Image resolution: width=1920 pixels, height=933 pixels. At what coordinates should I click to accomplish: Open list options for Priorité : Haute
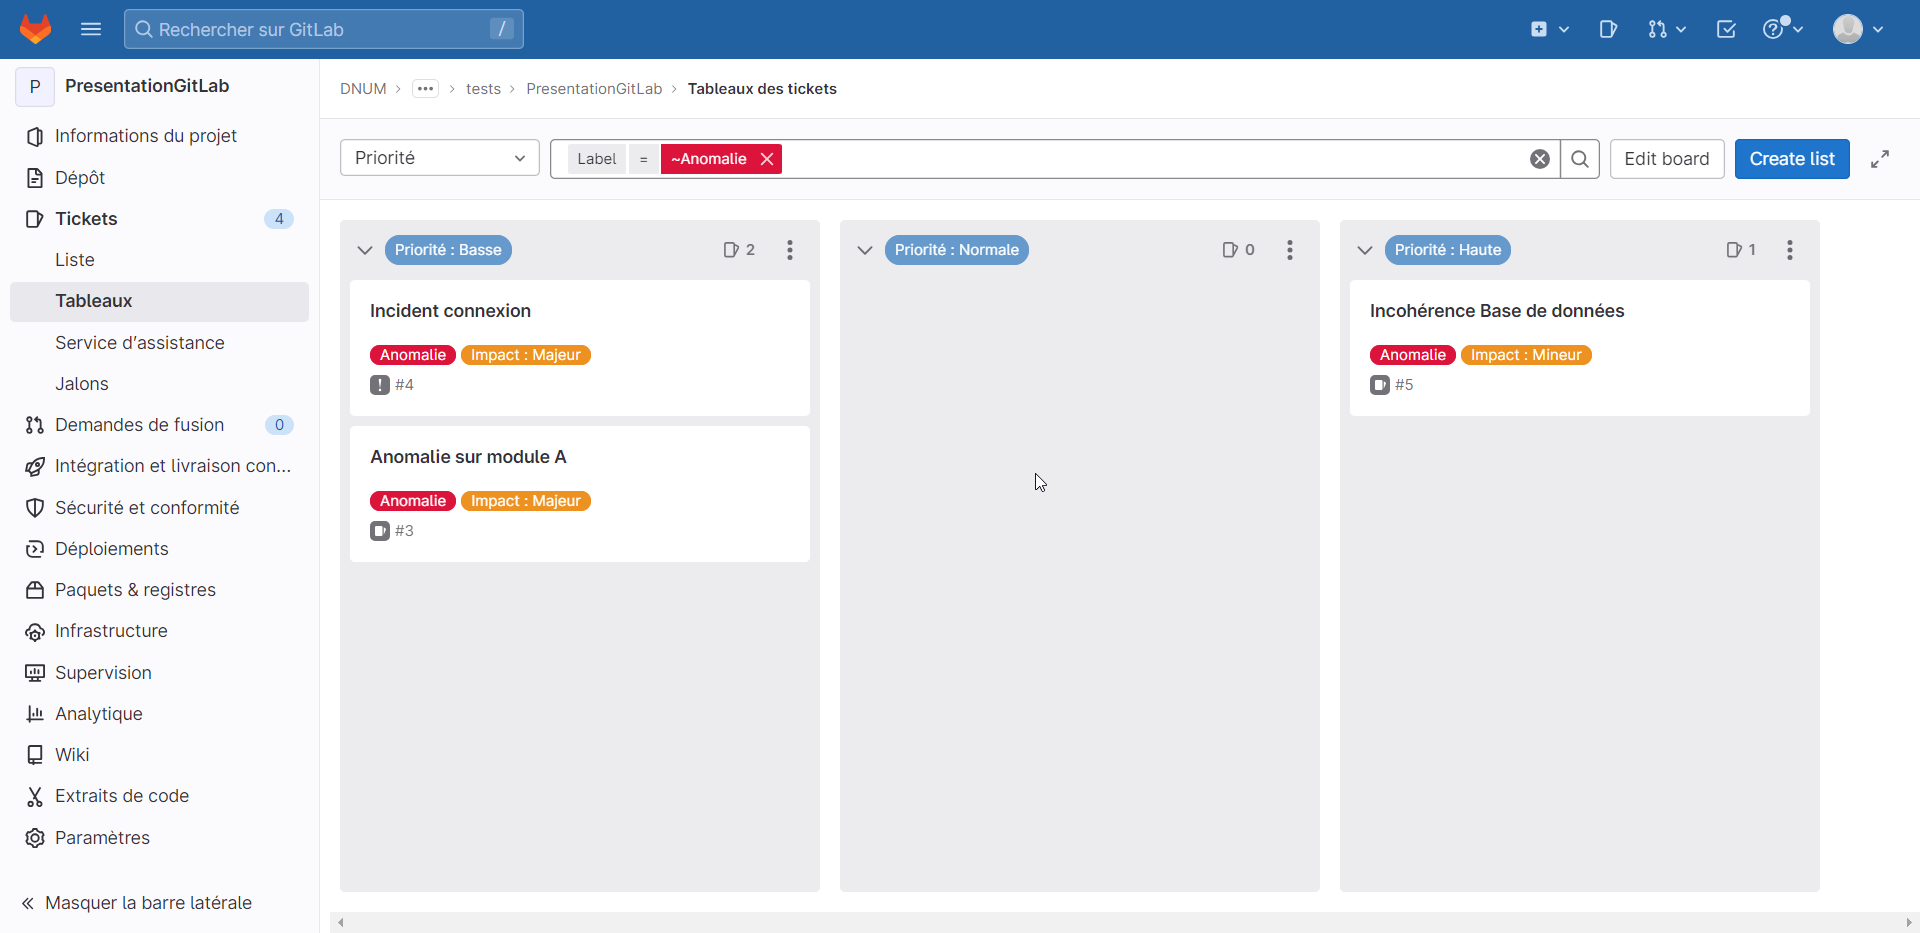[x=1790, y=250]
